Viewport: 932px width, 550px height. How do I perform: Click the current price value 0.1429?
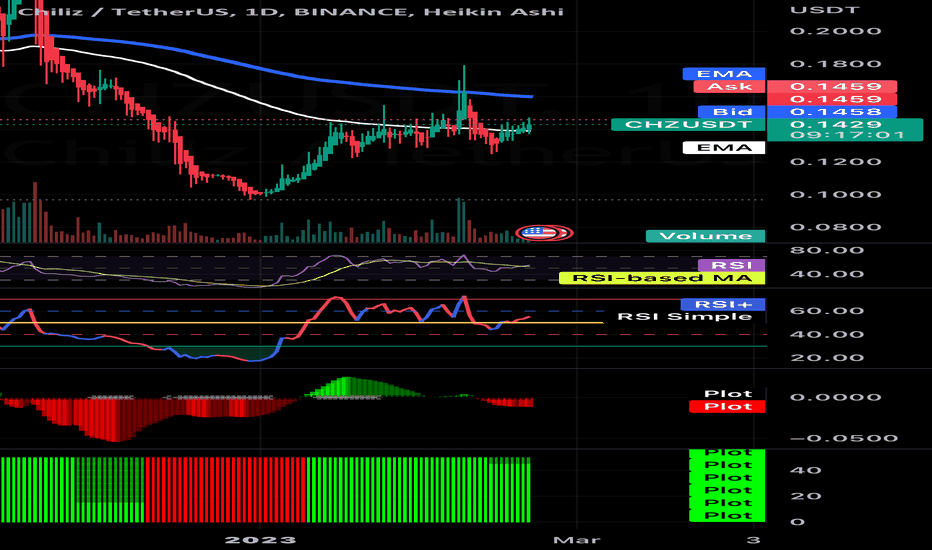pos(836,124)
